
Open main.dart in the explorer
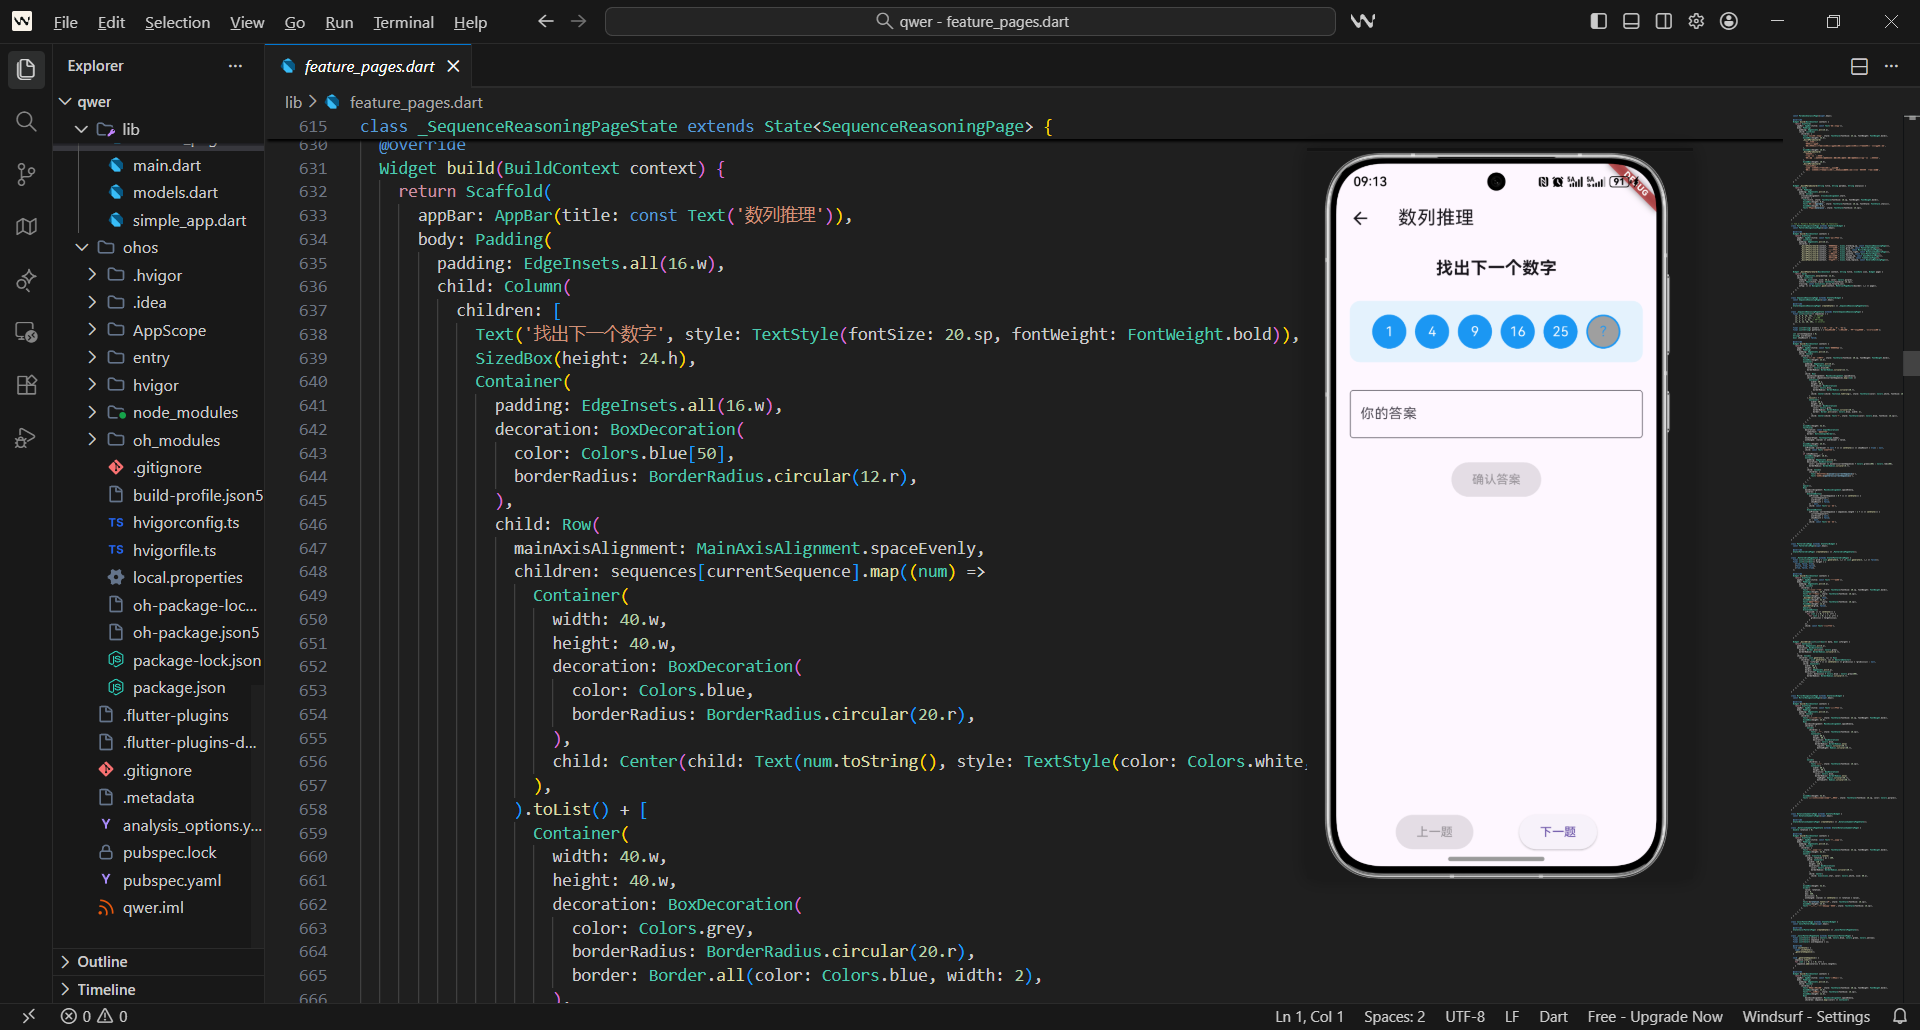[x=166, y=165]
